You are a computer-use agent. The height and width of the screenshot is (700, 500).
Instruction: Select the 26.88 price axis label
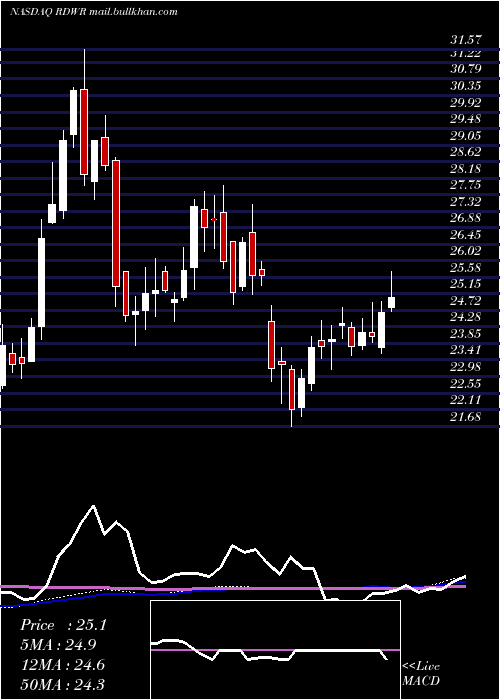[466, 218]
